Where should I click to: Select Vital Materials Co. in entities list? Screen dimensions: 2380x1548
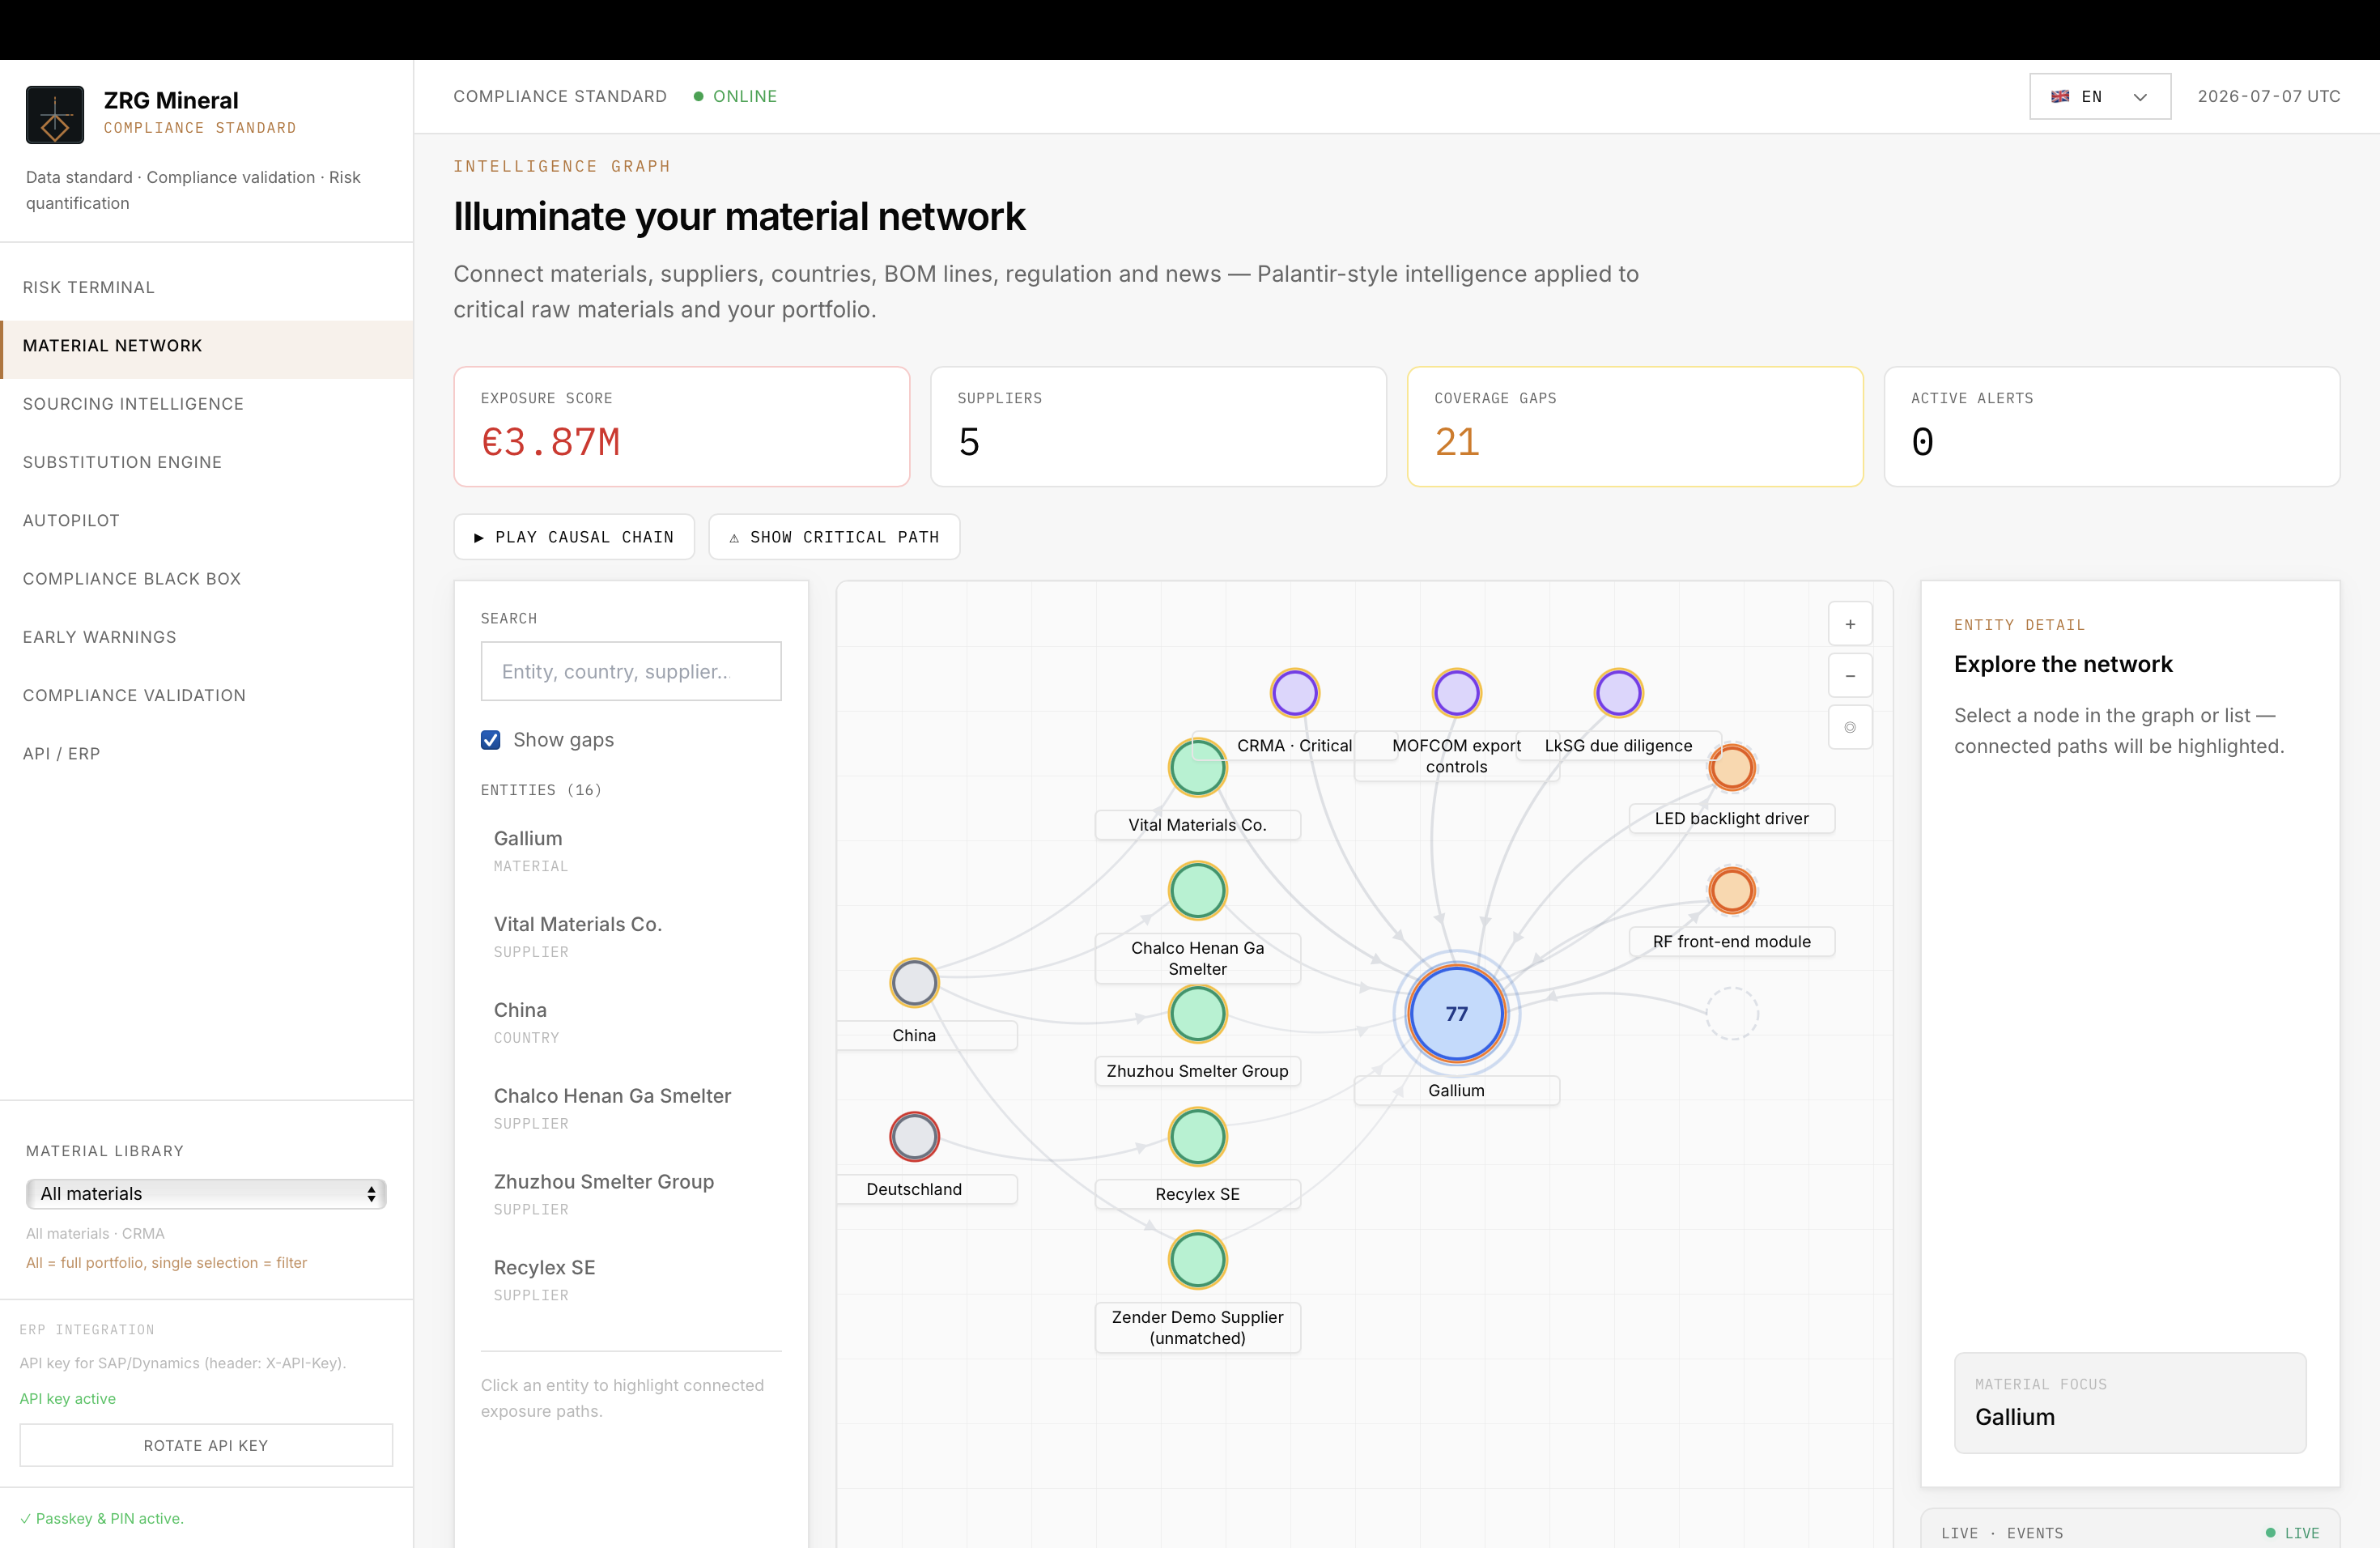(631, 936)
